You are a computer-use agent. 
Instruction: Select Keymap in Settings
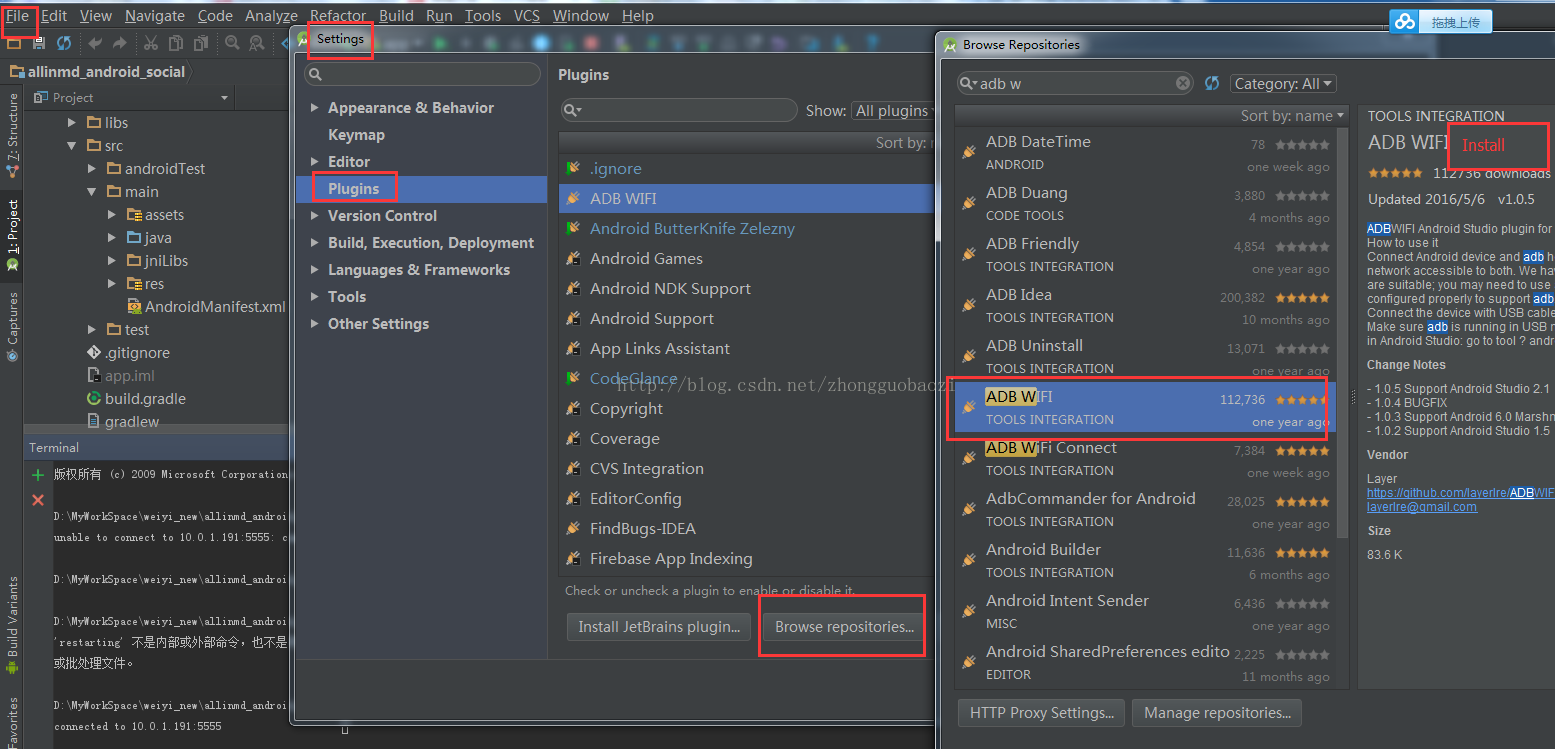tap(356, 135)
